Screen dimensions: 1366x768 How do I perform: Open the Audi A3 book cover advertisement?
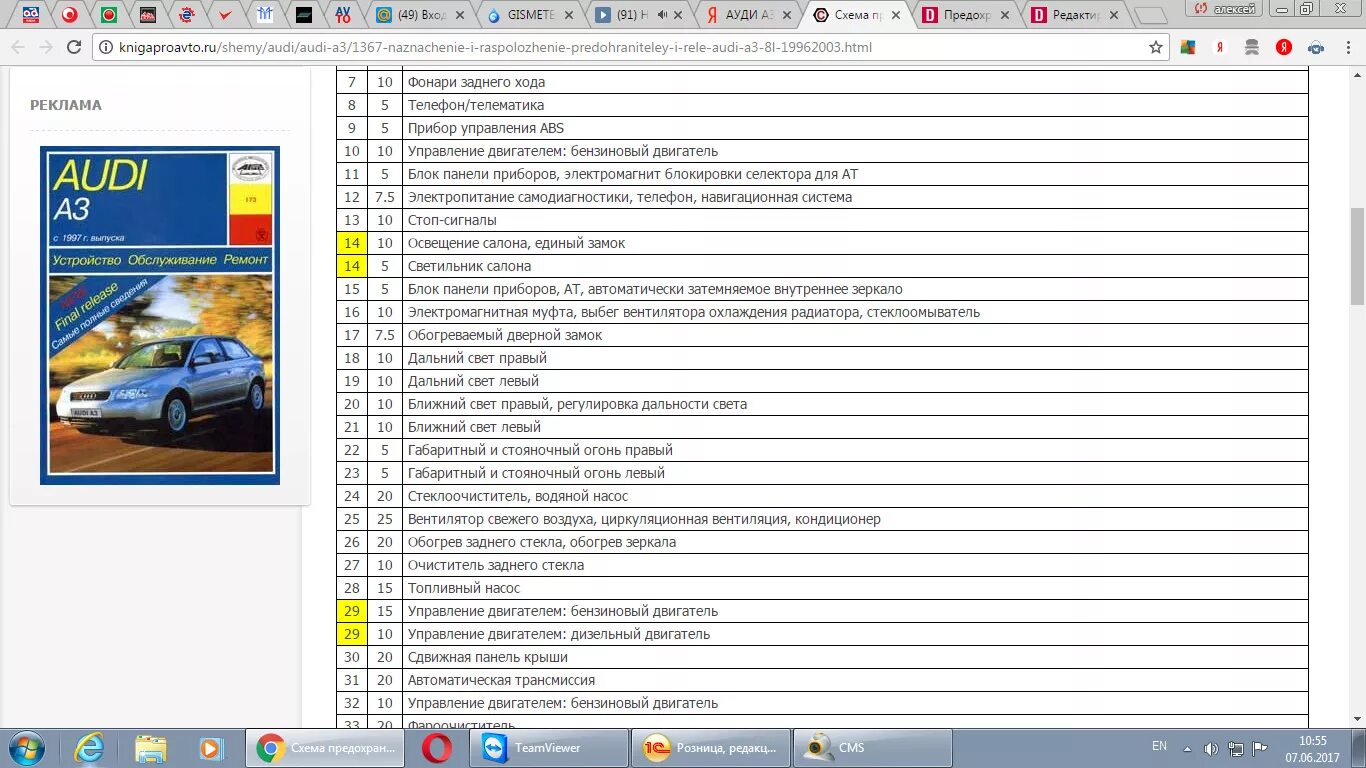(160, 316)
